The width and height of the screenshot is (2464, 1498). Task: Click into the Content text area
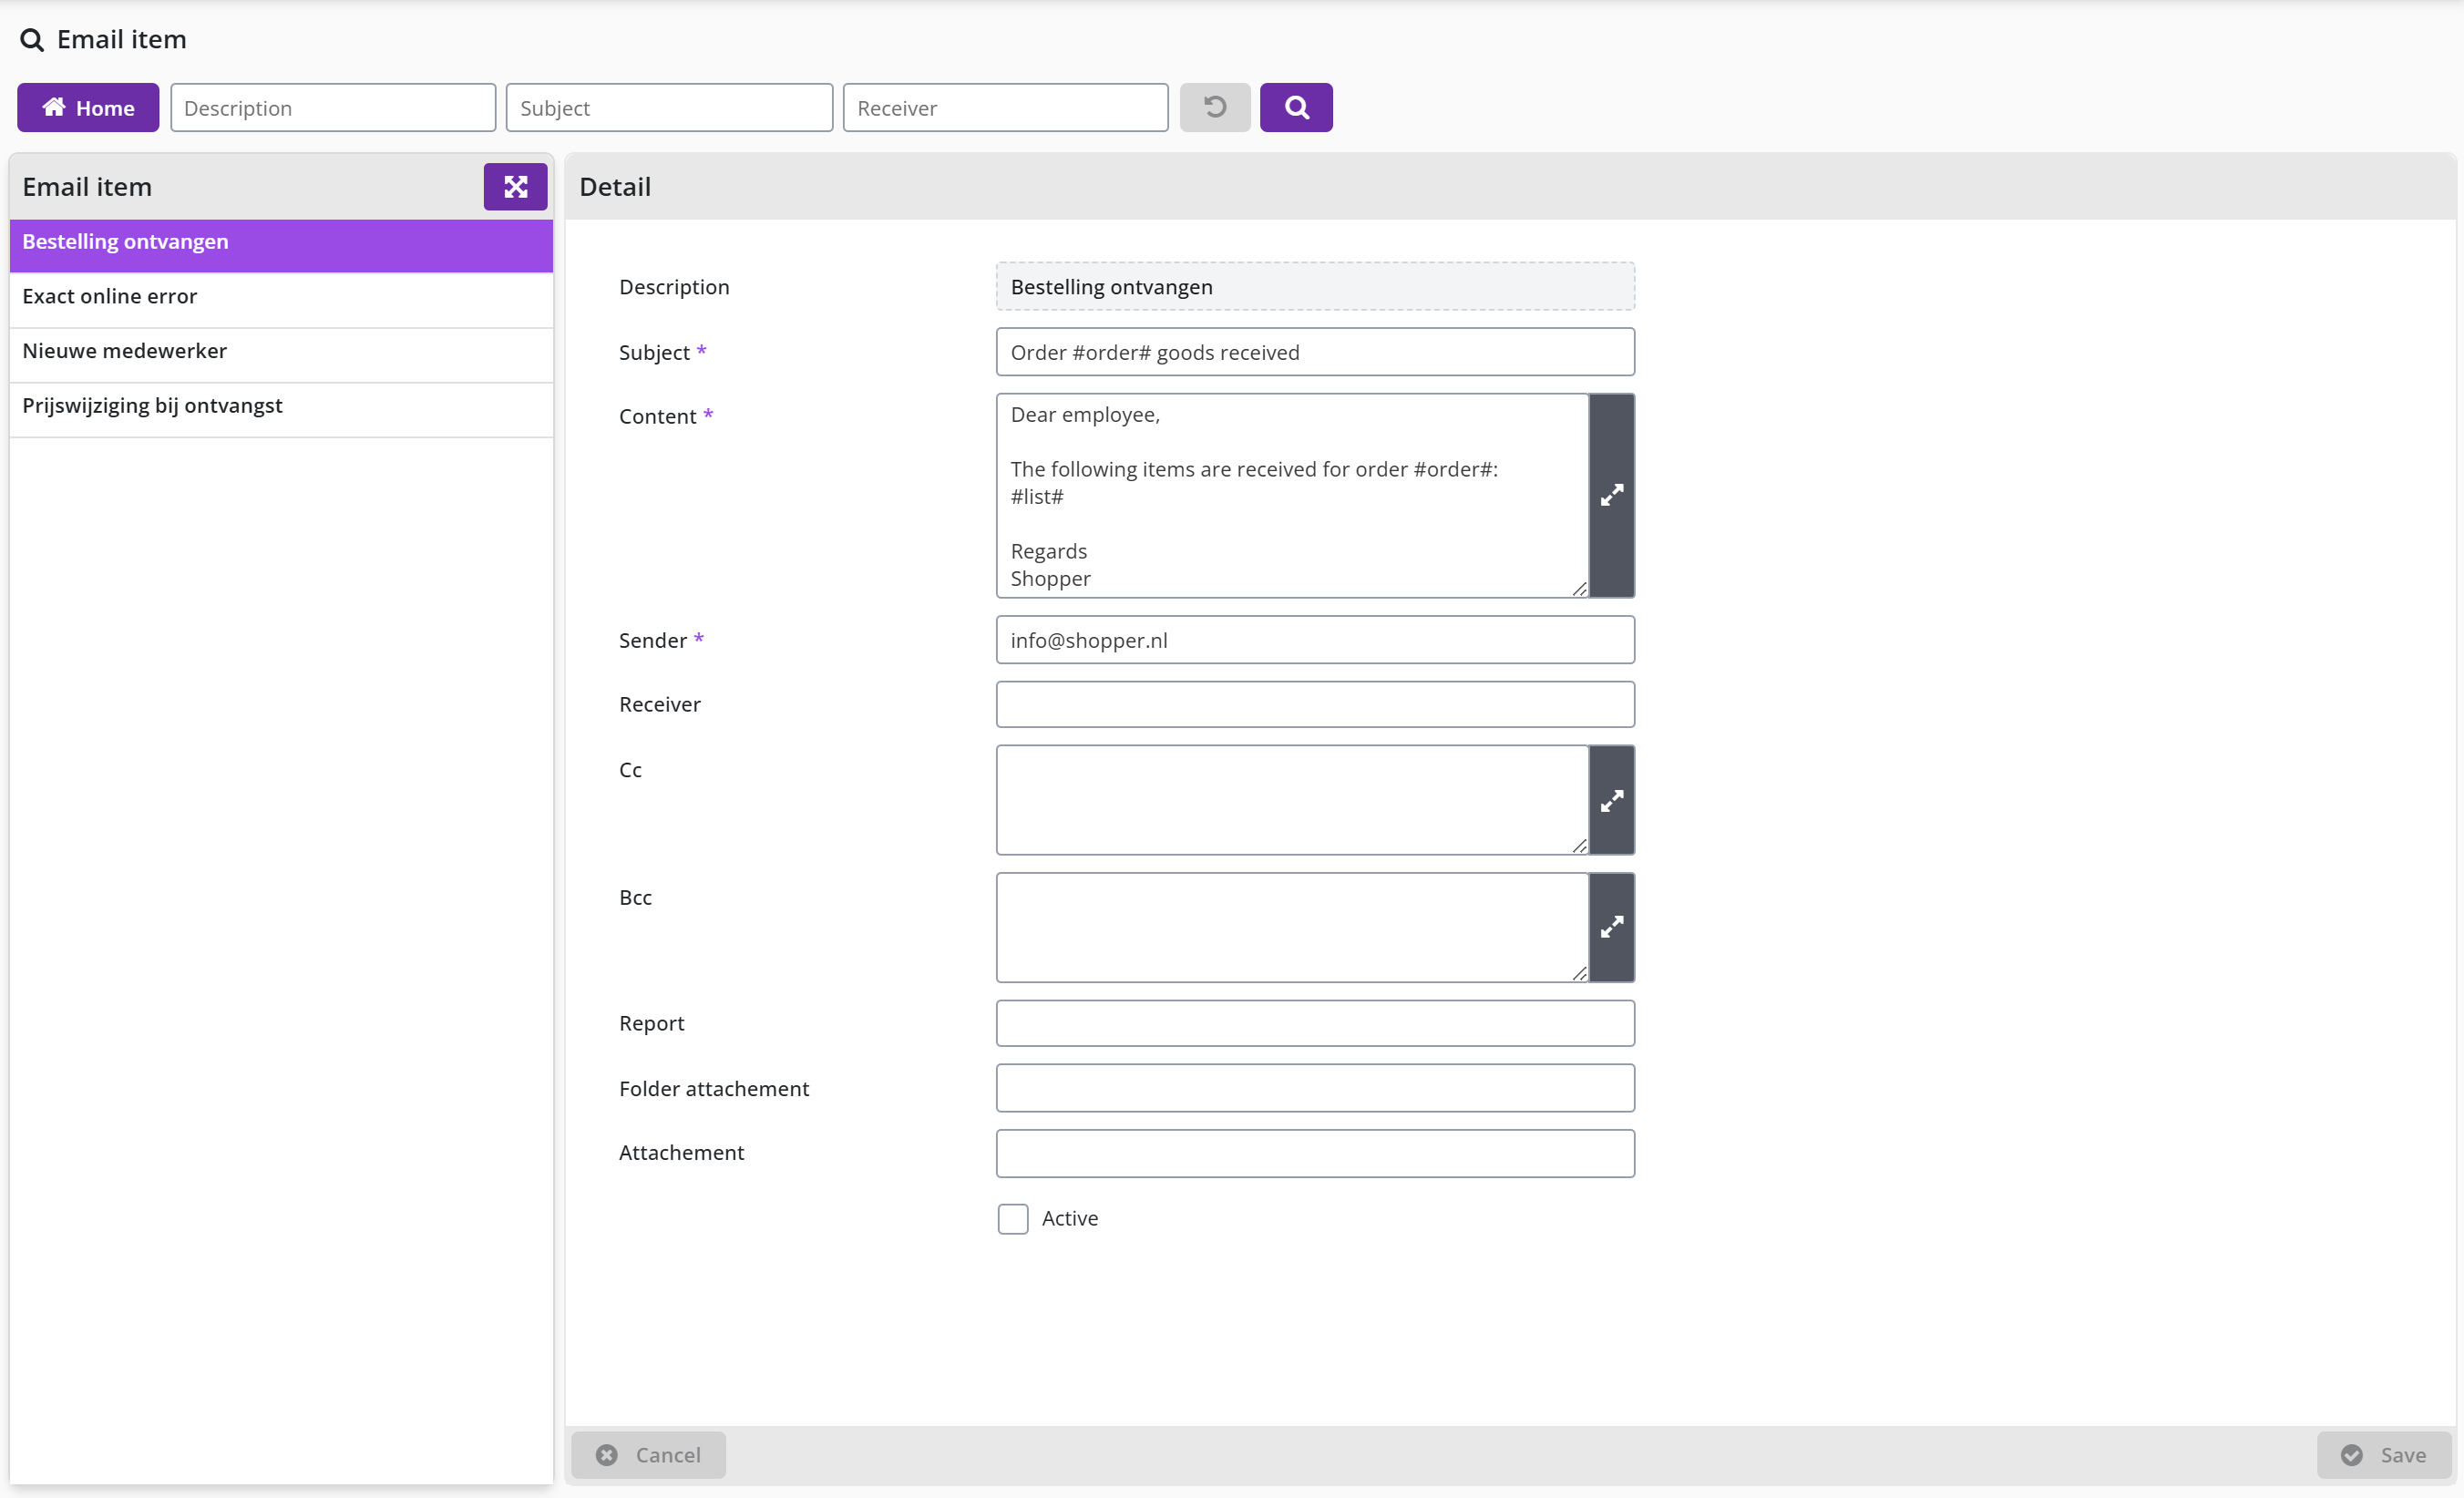click(1292, 496)
